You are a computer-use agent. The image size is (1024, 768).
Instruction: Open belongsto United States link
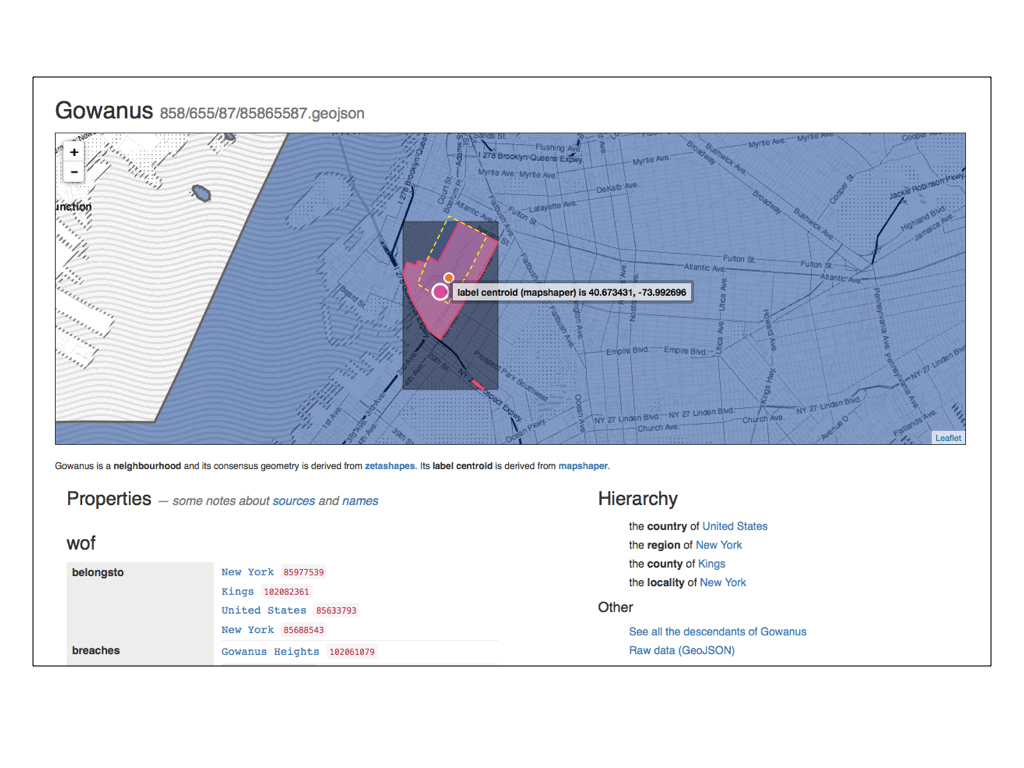tap(264, 611)
